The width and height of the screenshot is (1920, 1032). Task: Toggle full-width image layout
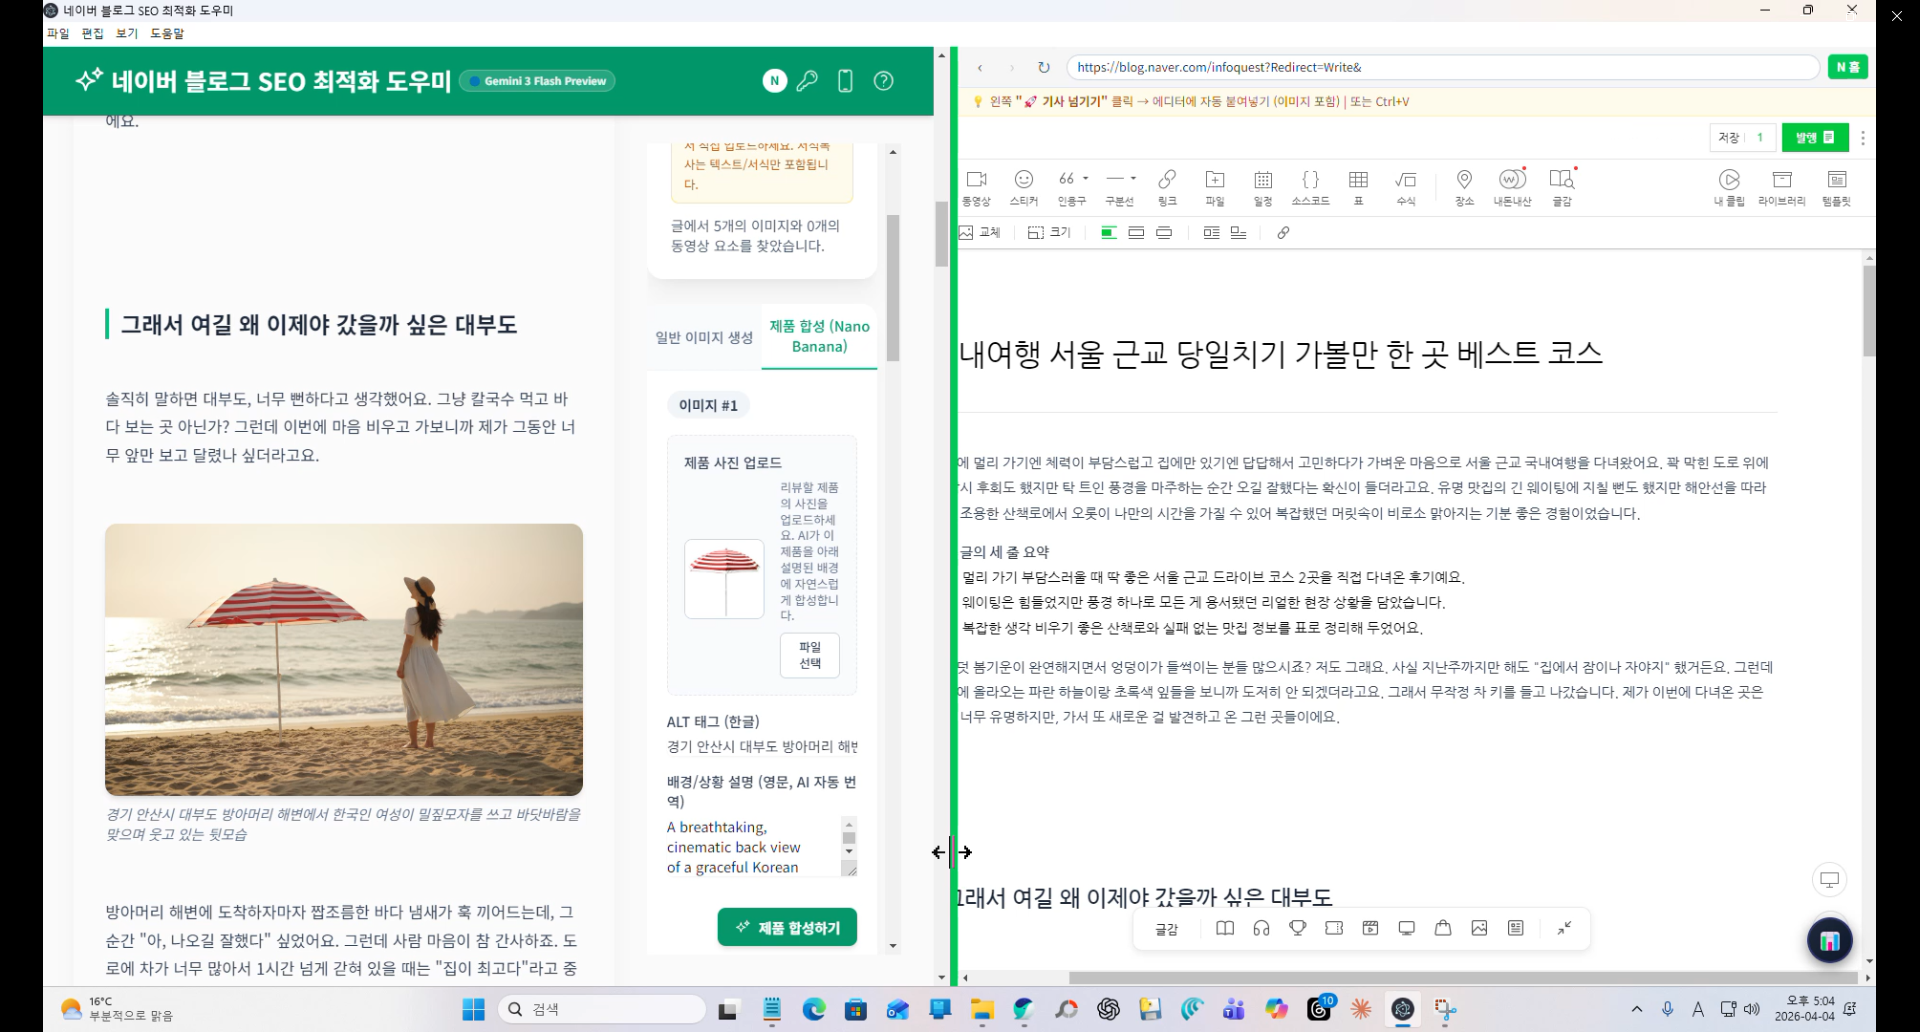(1164, 232)
